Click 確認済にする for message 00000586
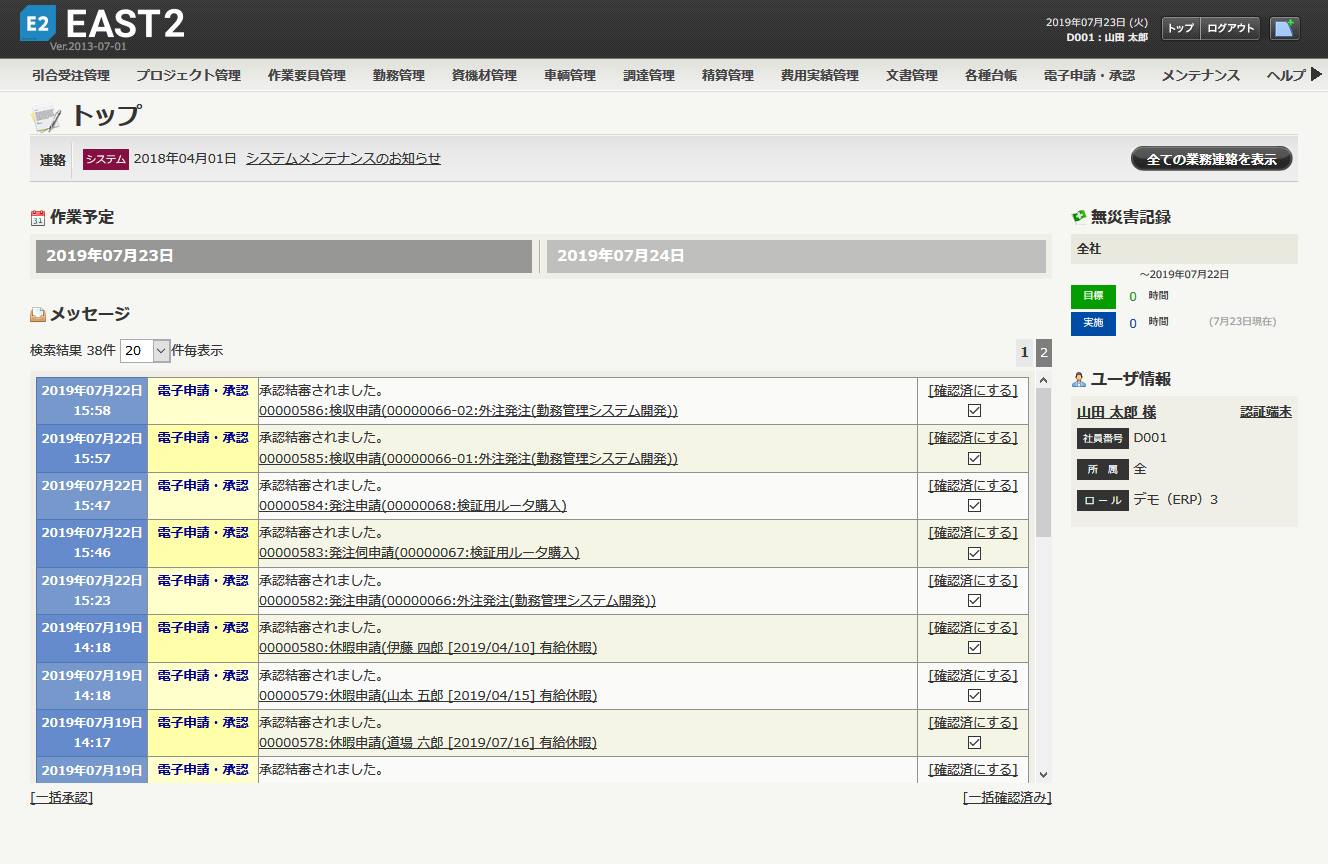Screen dimensions: 1328x864 [973, 390]
